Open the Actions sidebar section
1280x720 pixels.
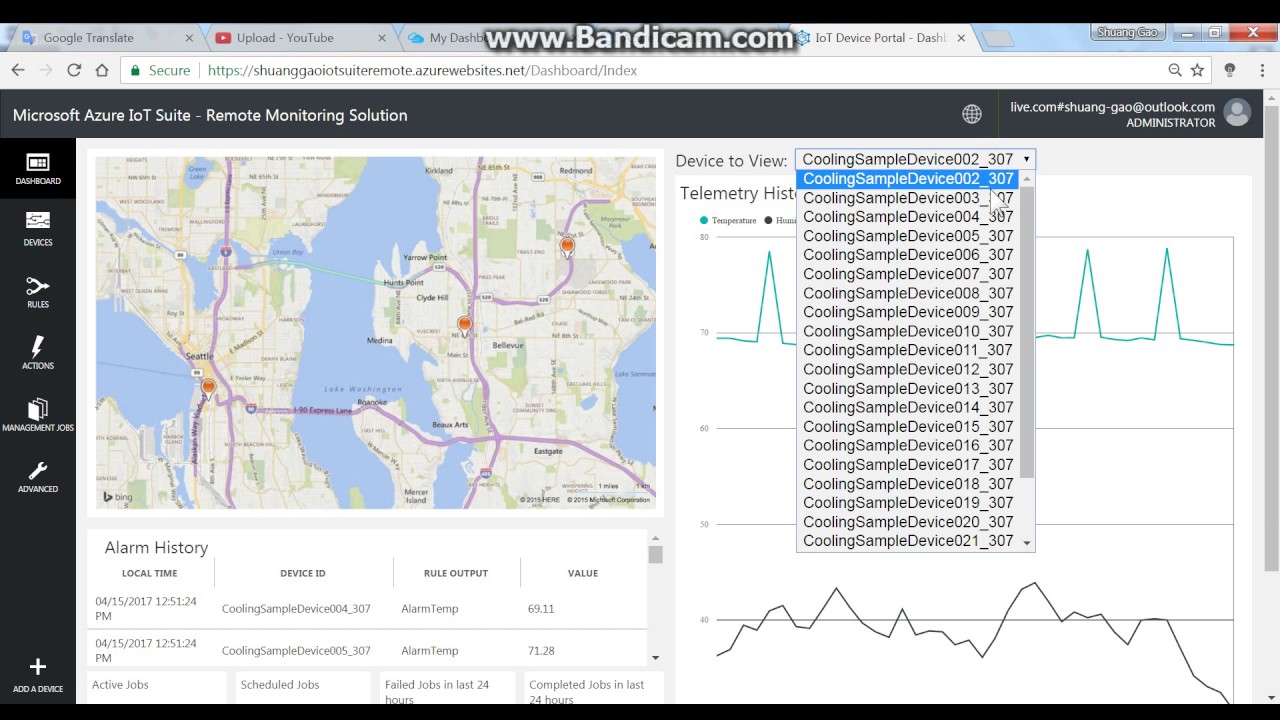(37, 353)
